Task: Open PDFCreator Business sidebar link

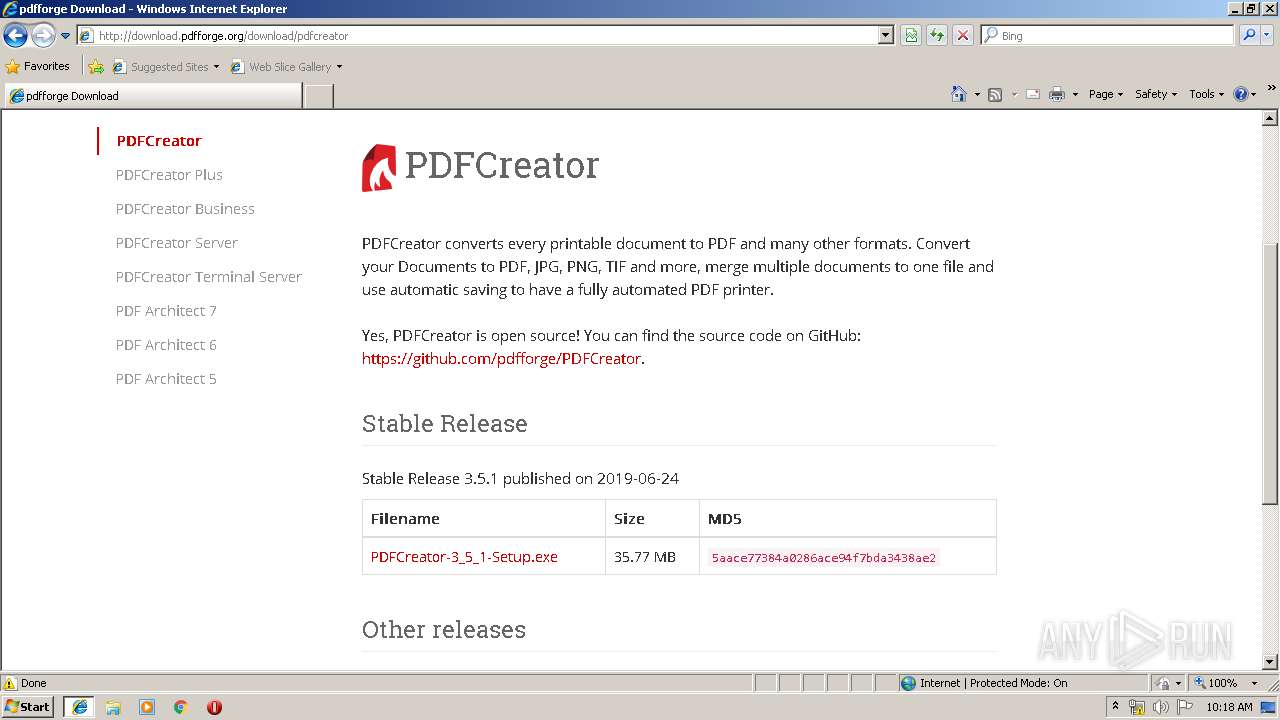Action: click(x=185, y=209)
